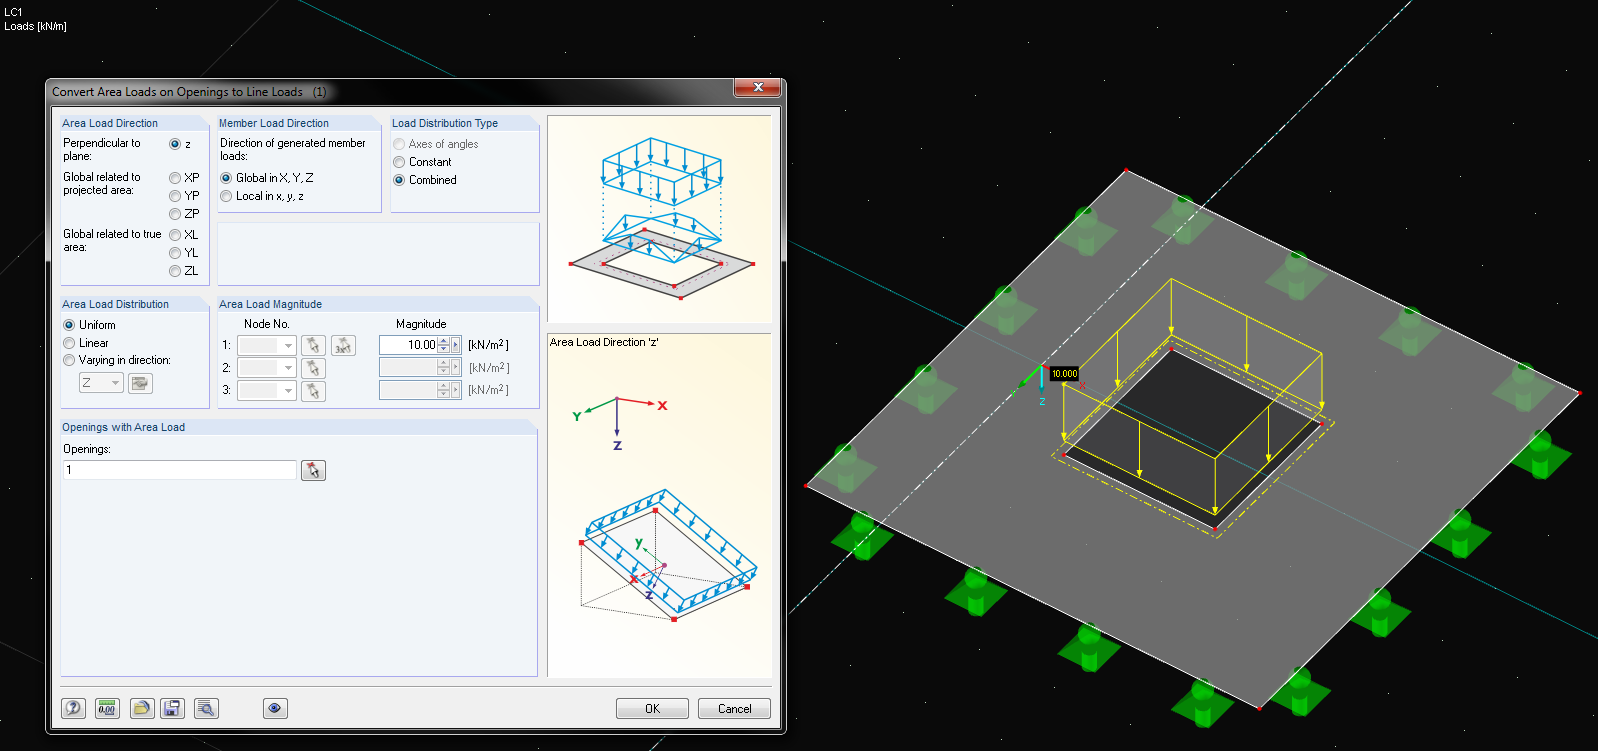Expand magnitude 2 value list arrow
This screenshot has width=1598, height=751.
456,368
